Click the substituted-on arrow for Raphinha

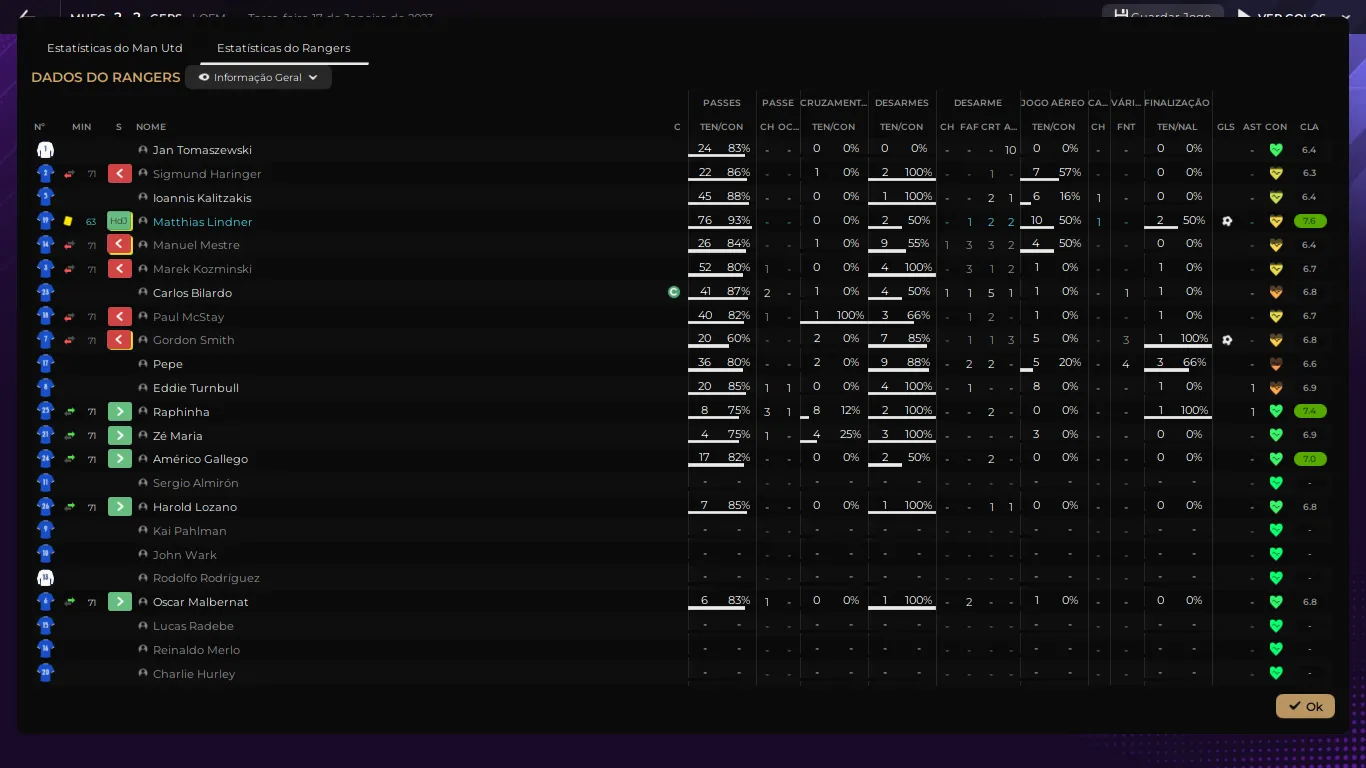click(x=120, y=412)
